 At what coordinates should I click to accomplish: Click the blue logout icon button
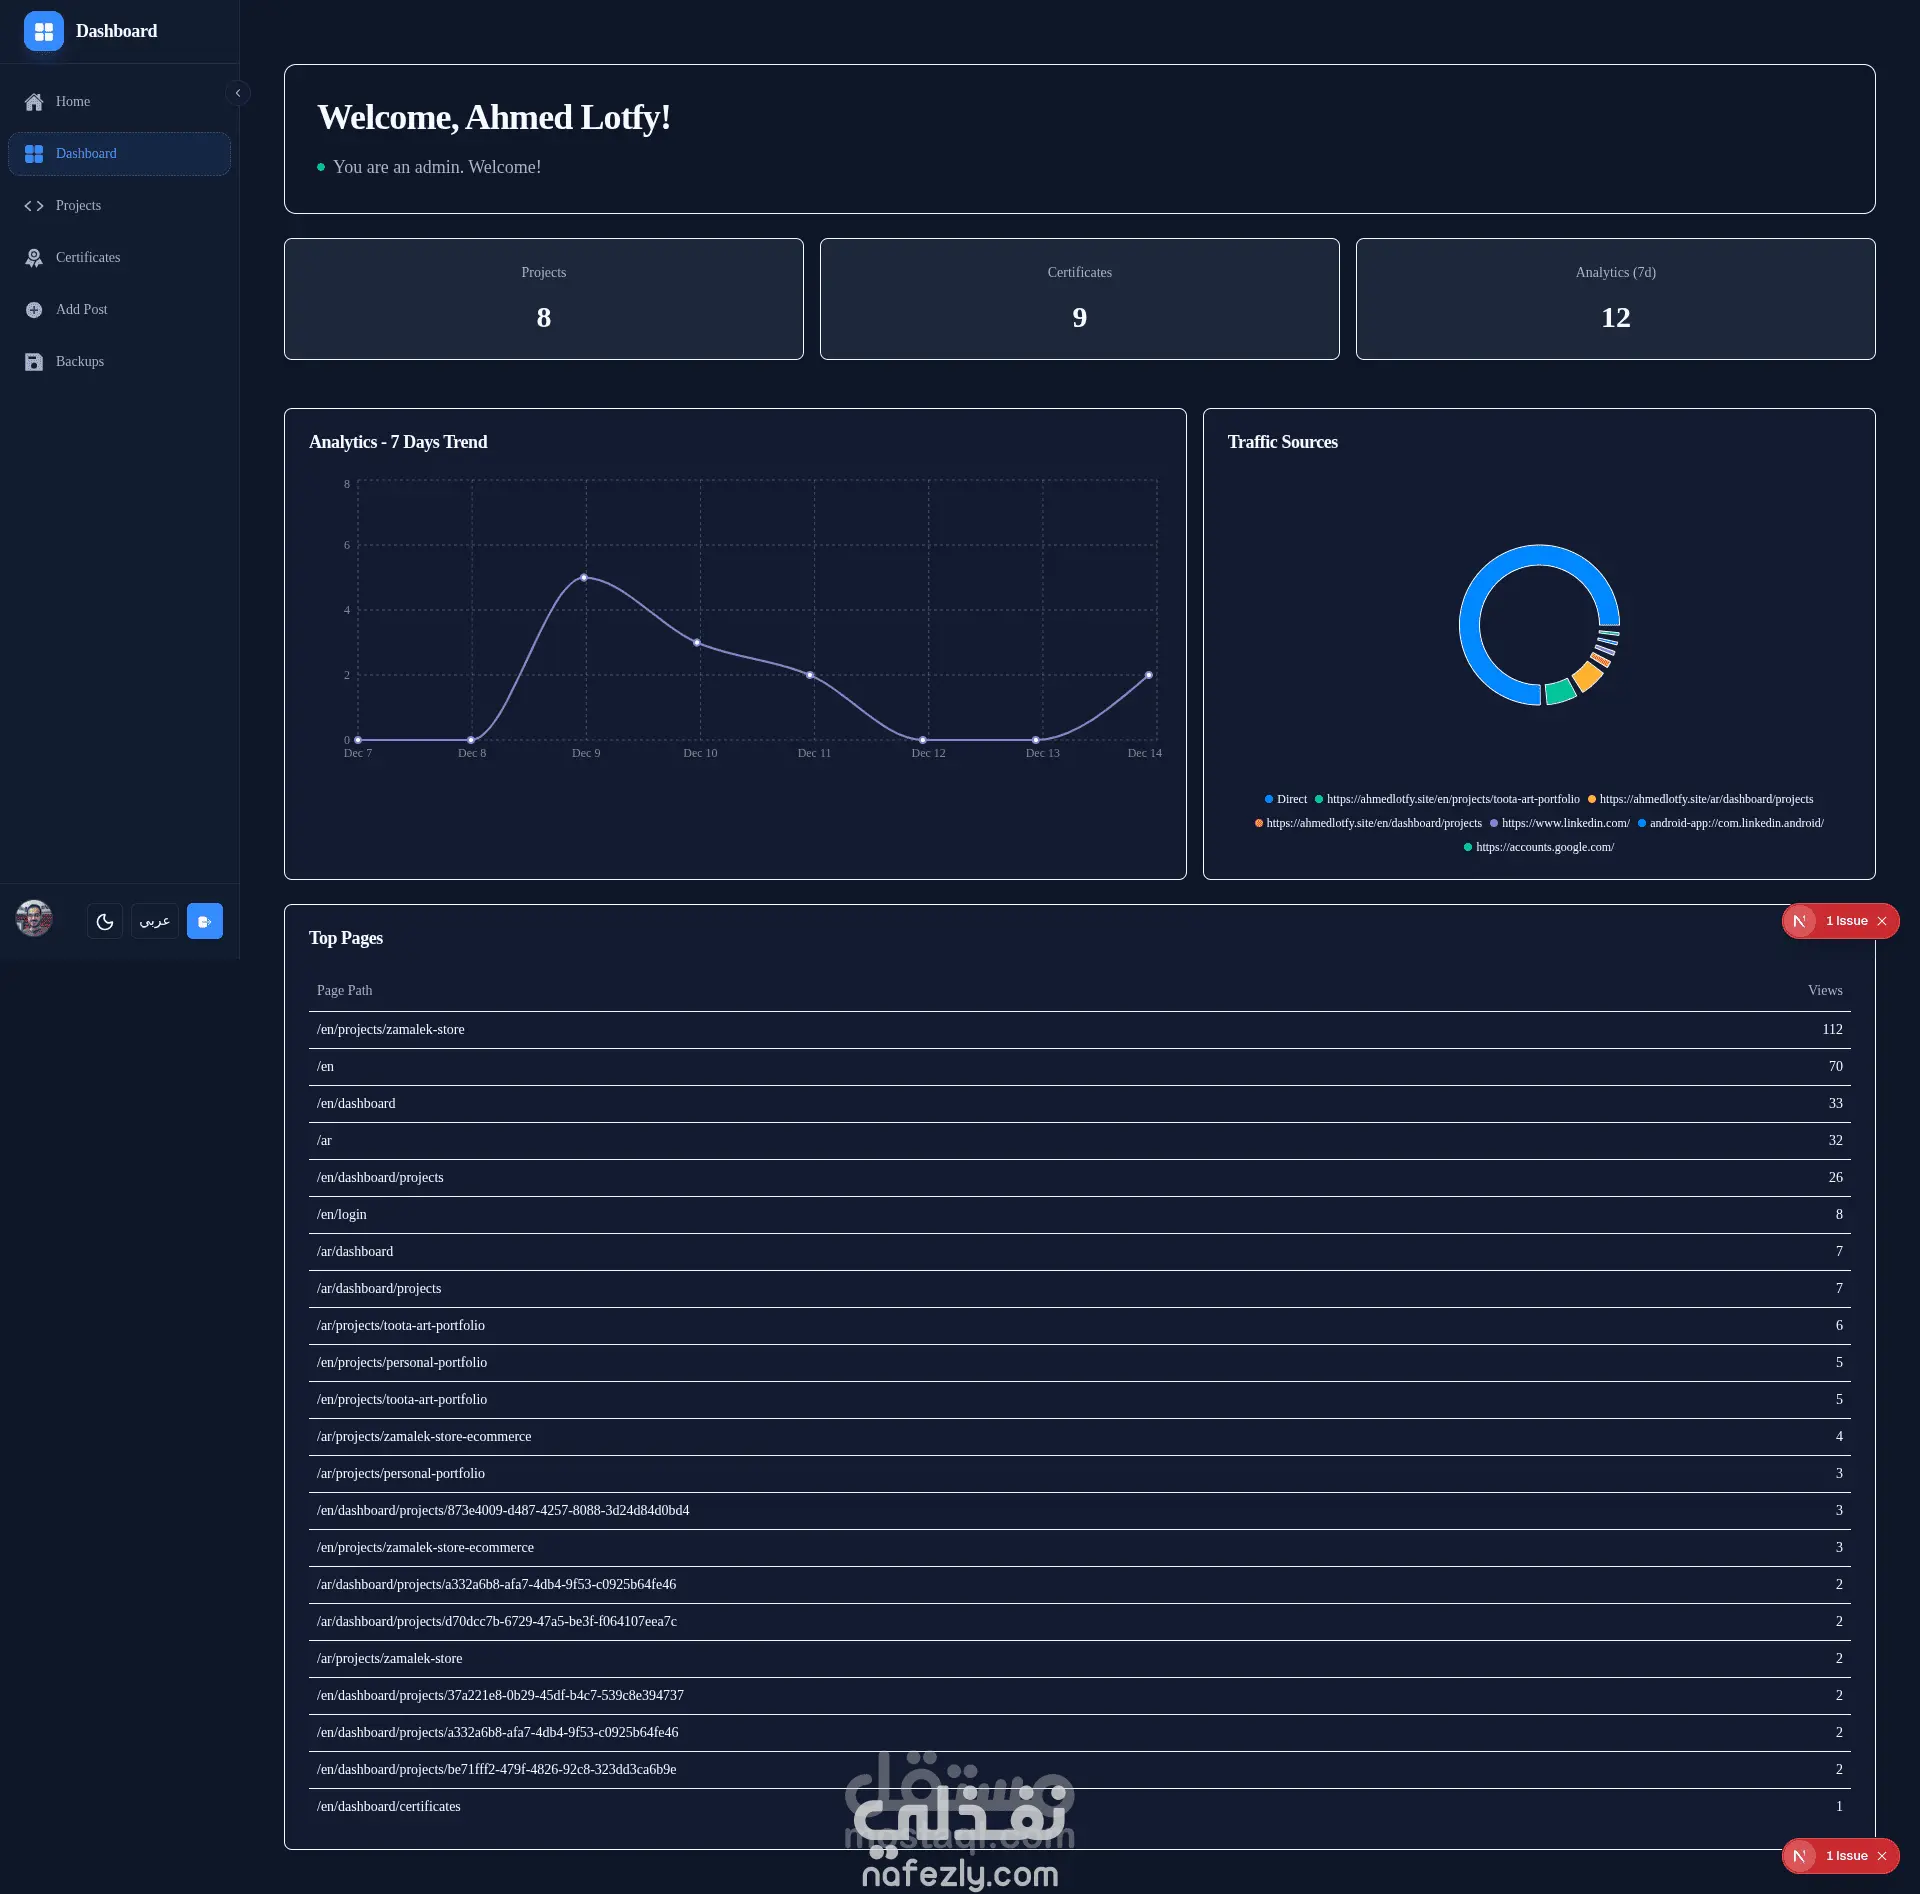[x=205, y=921]
